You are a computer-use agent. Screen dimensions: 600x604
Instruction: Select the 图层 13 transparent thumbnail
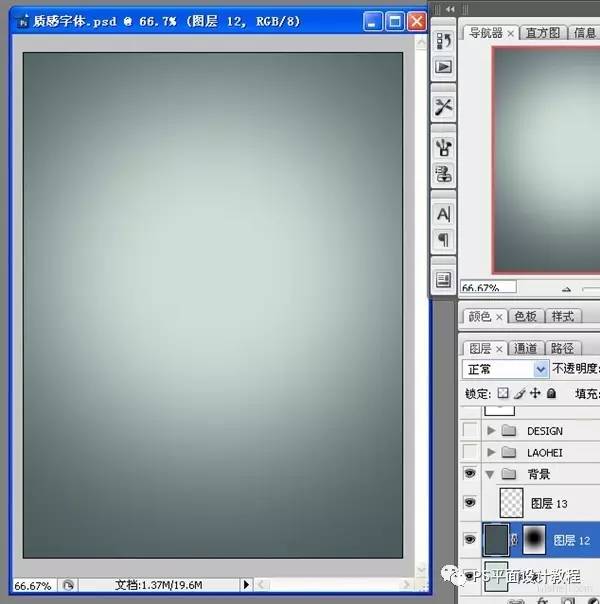point(511,503)
